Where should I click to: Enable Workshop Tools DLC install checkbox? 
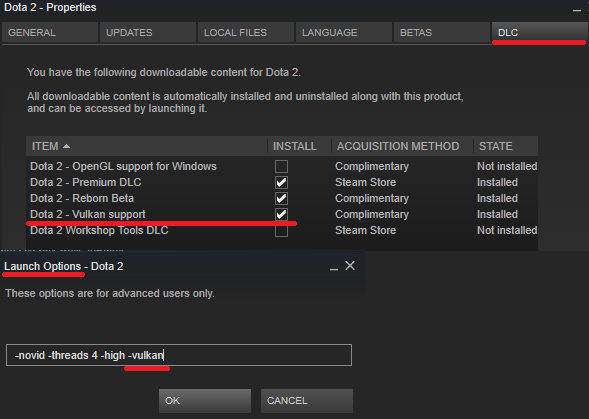tap(281, 230)
